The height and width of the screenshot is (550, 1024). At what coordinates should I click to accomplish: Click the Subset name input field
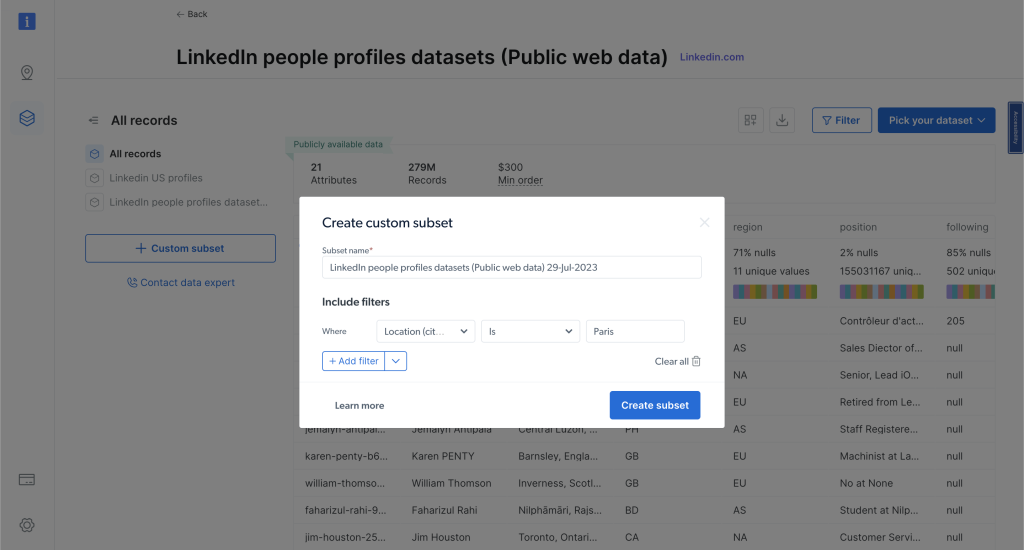[x=511, y=268]
